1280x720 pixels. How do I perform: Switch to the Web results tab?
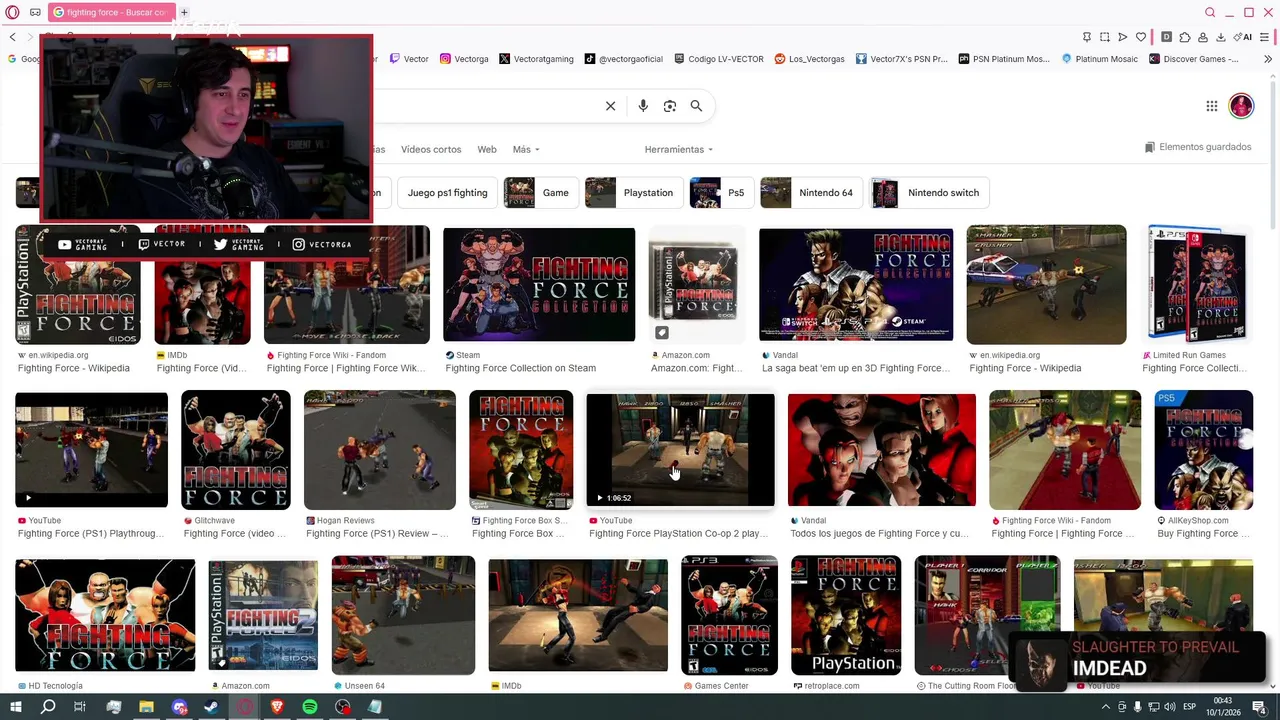487,150
